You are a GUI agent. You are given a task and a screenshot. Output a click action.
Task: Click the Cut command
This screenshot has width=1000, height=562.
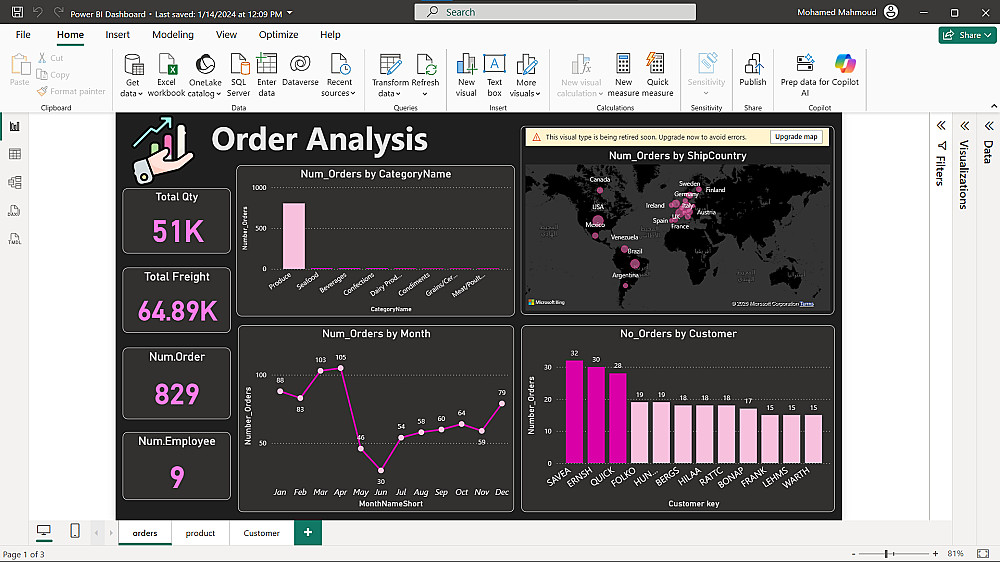[x=50, y=58]
